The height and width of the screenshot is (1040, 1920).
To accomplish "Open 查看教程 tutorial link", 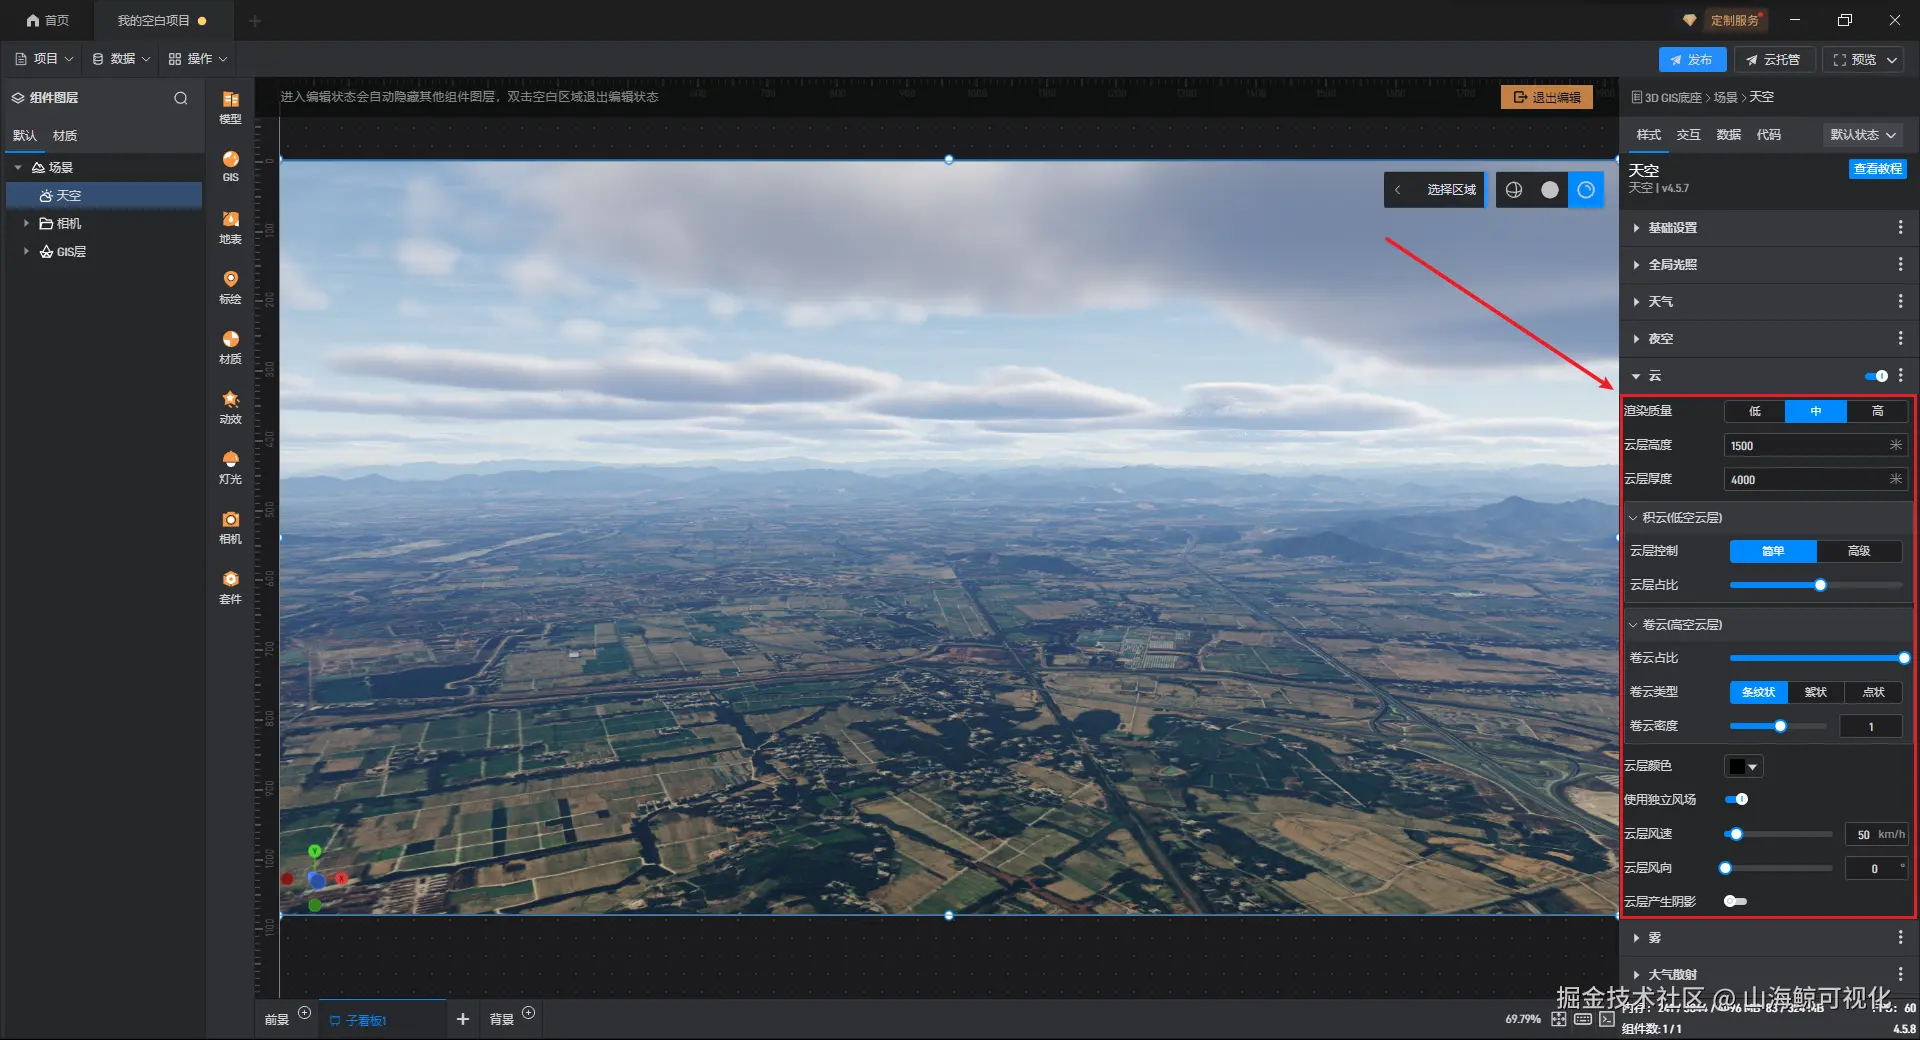I will 1878,169.
